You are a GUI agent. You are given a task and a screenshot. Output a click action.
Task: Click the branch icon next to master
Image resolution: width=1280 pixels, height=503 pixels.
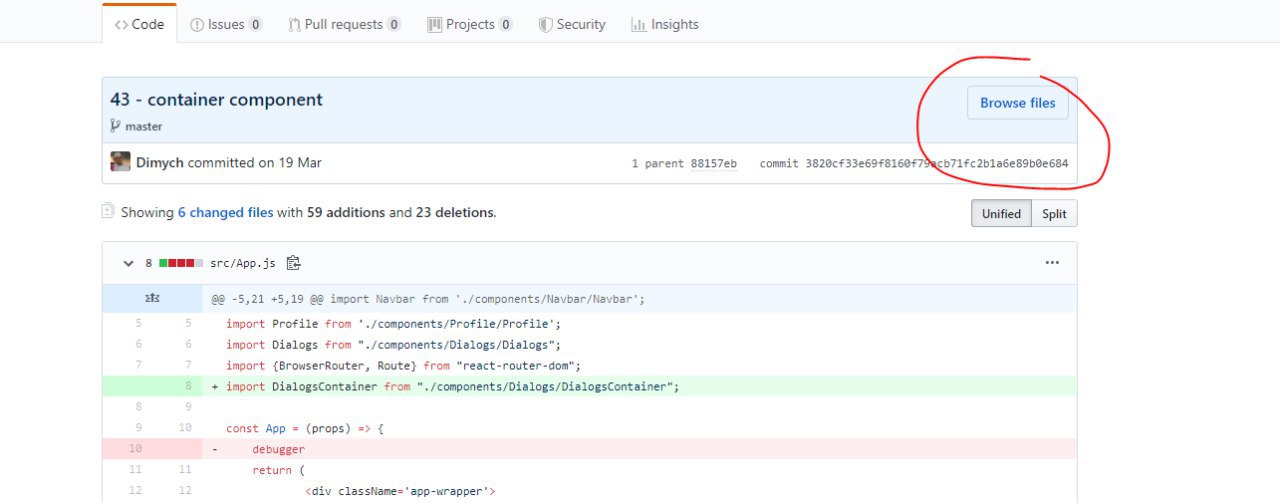[x=115, y=127]
